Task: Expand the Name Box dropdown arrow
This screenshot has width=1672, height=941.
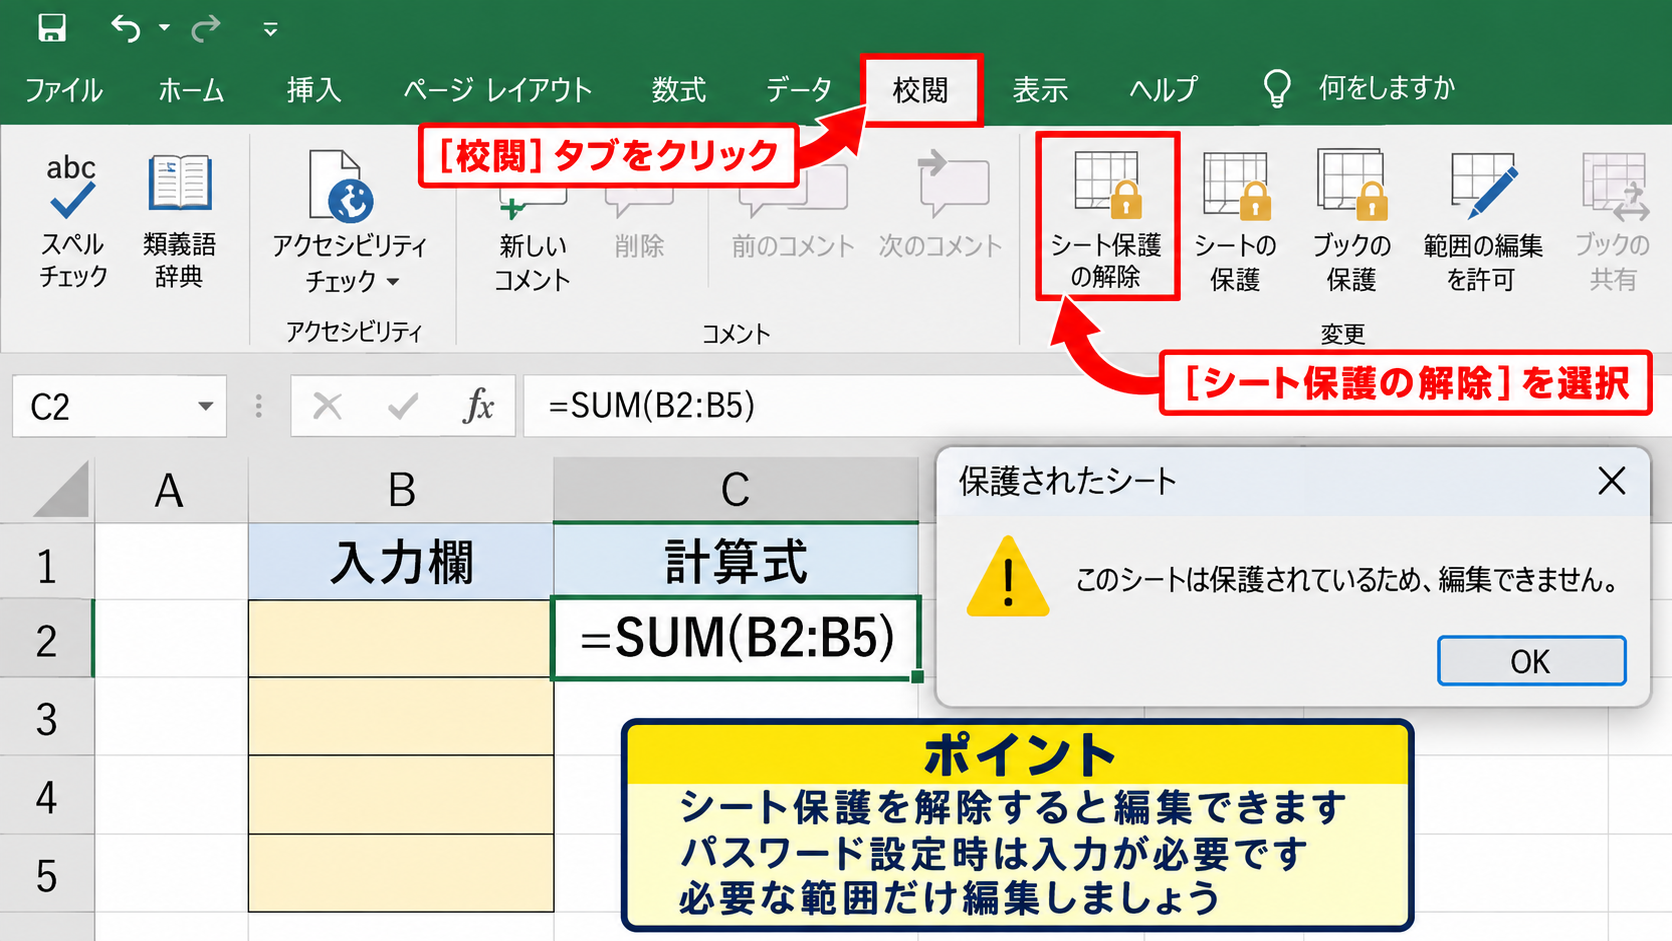Action: pyautogui.click(x=205, y=406)
